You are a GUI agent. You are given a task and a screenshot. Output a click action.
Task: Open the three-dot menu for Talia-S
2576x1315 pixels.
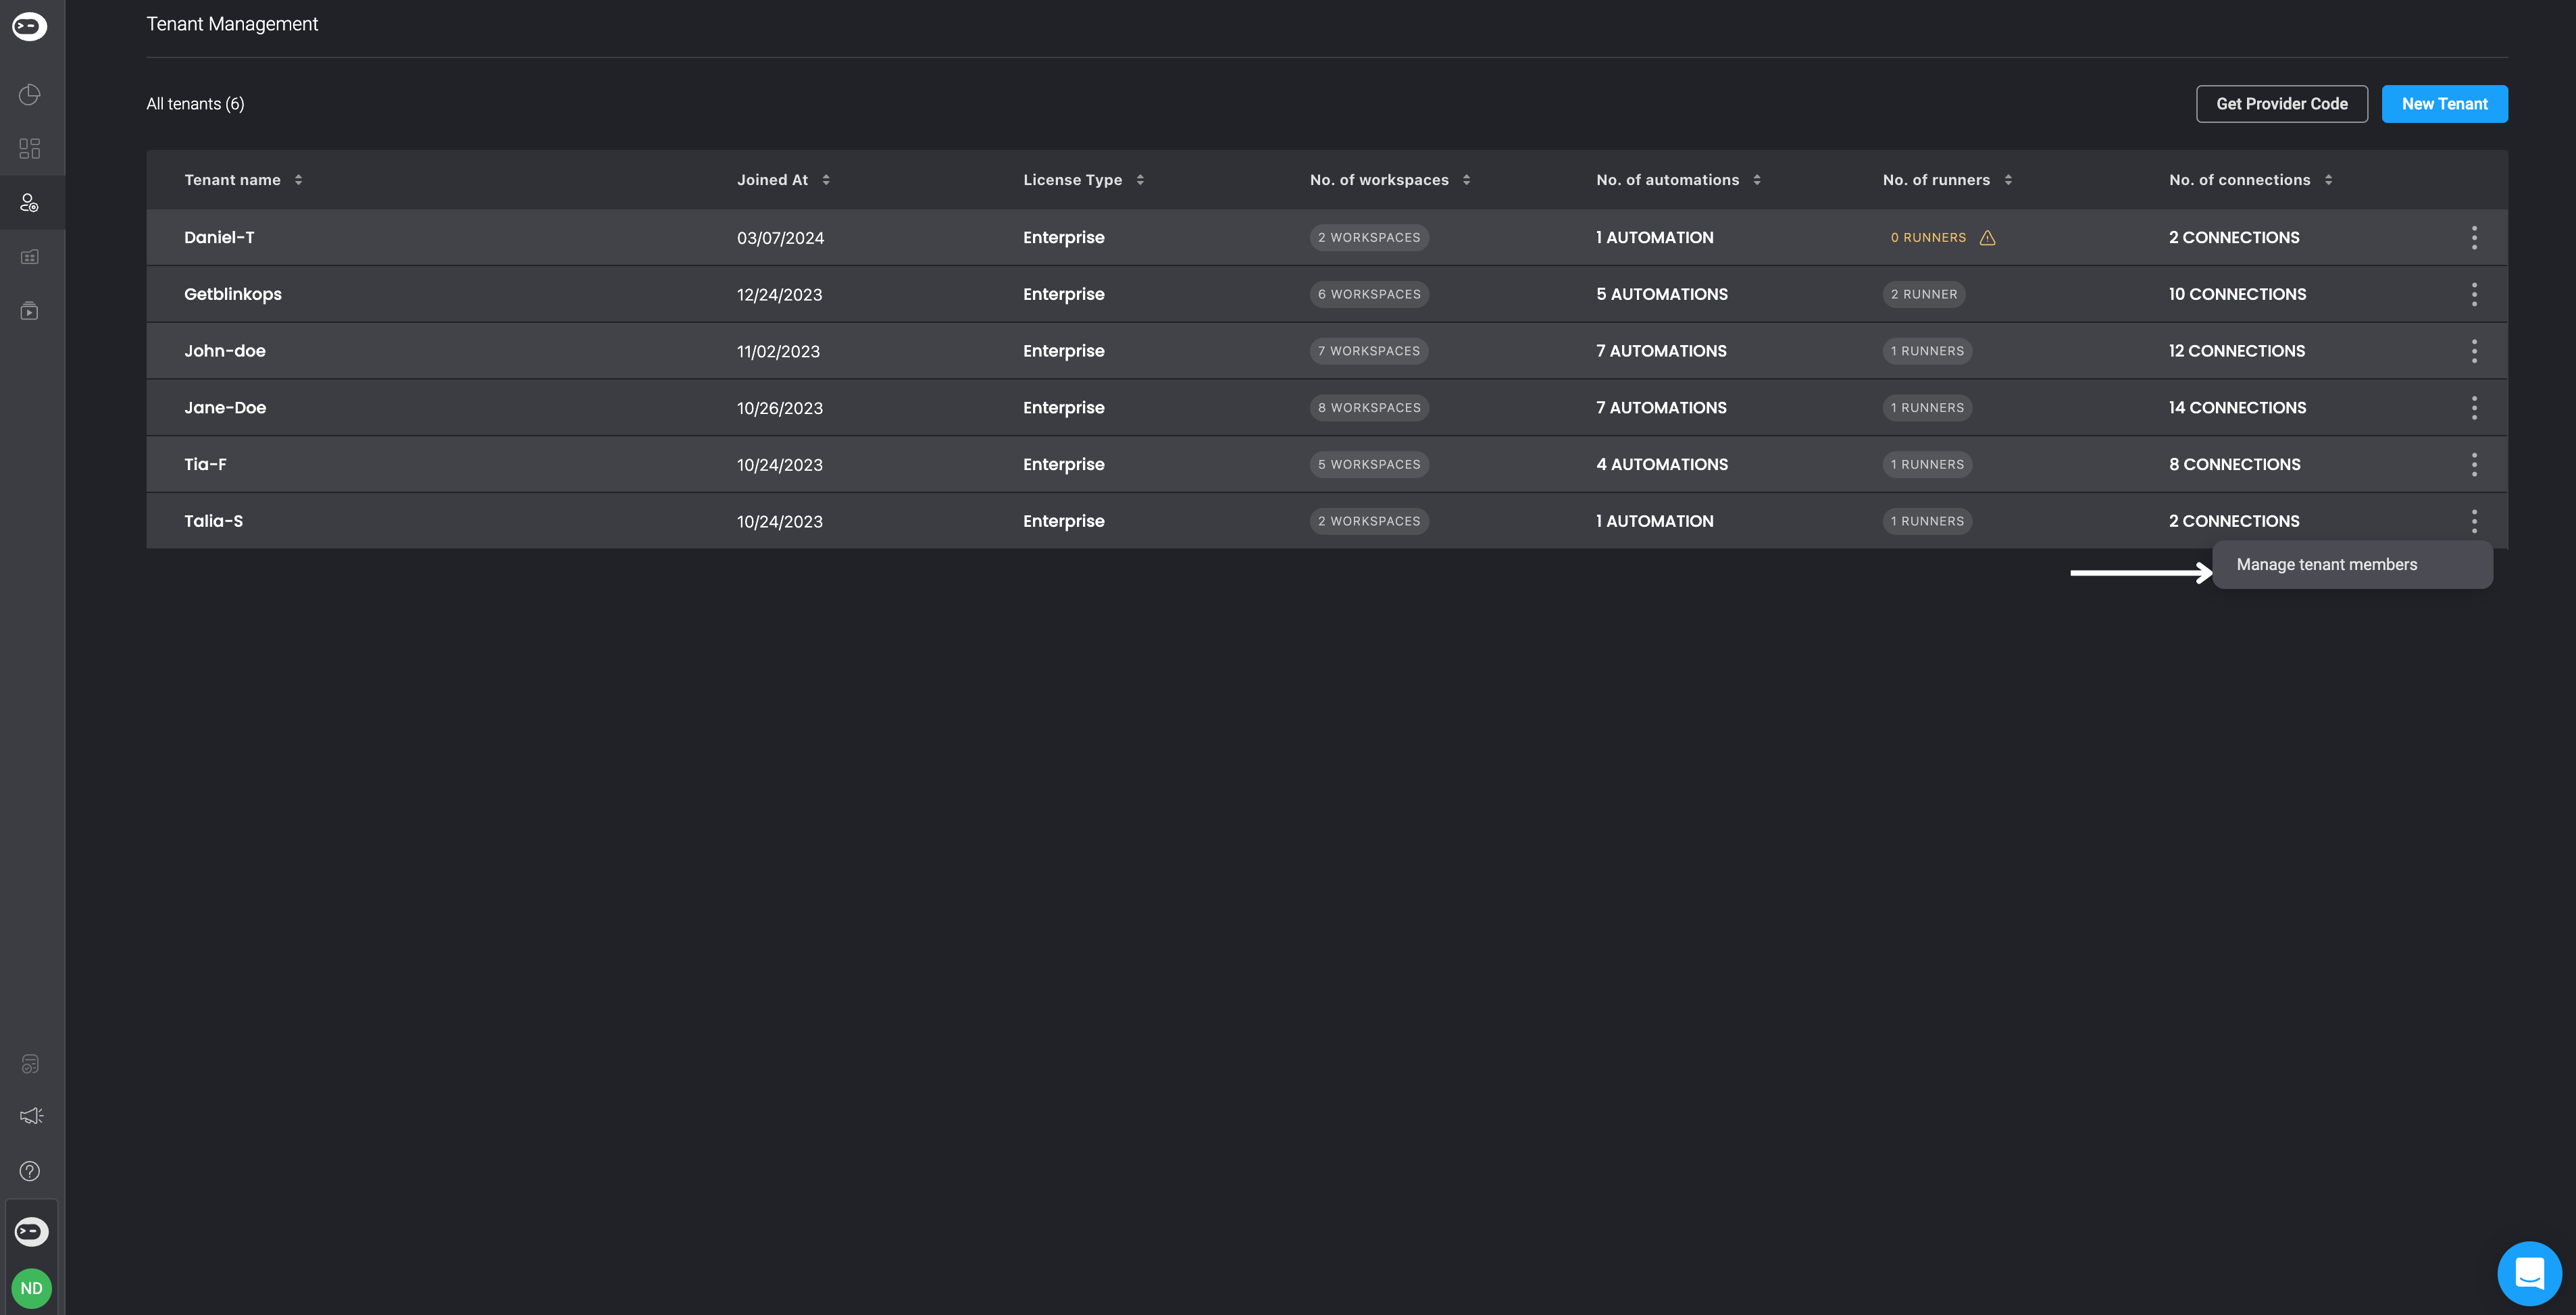pyautogui.click(x=2474, y=521)
